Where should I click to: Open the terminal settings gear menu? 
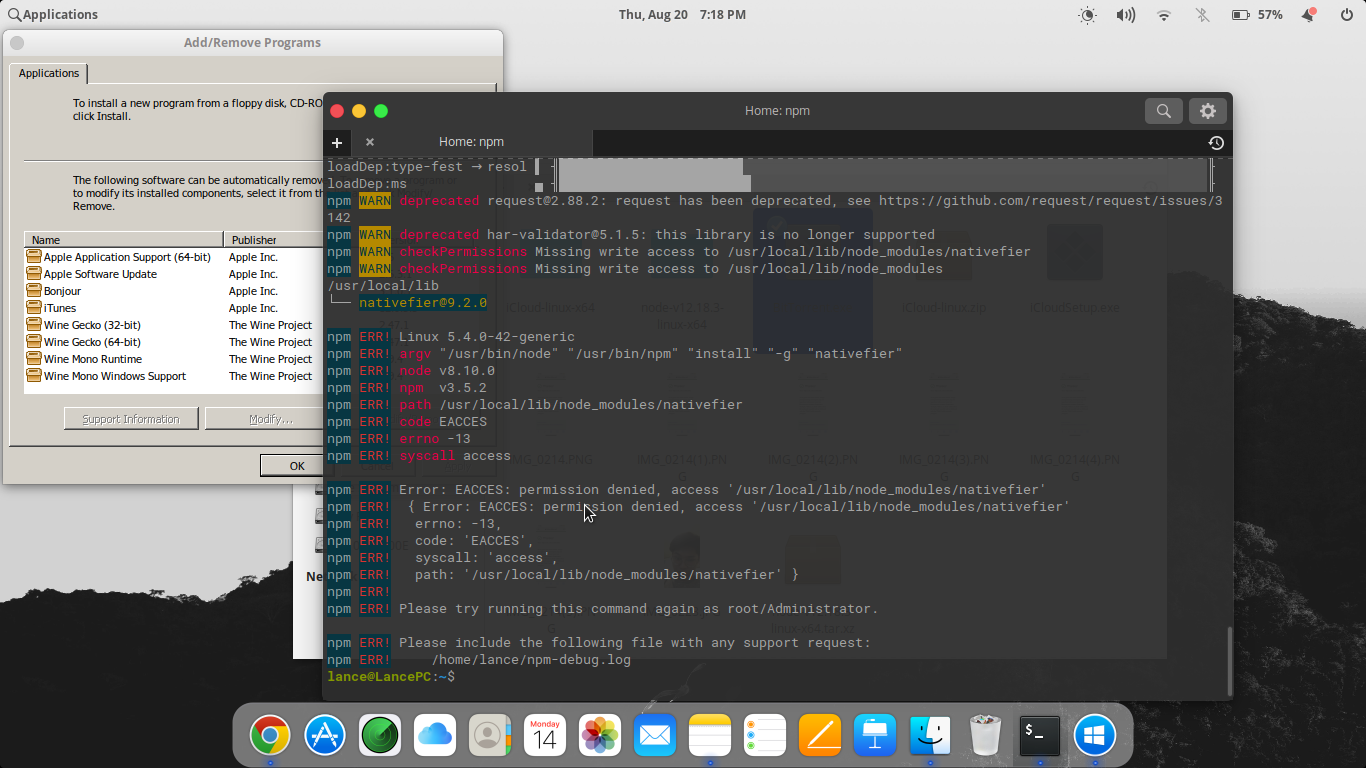point(1207,111)
